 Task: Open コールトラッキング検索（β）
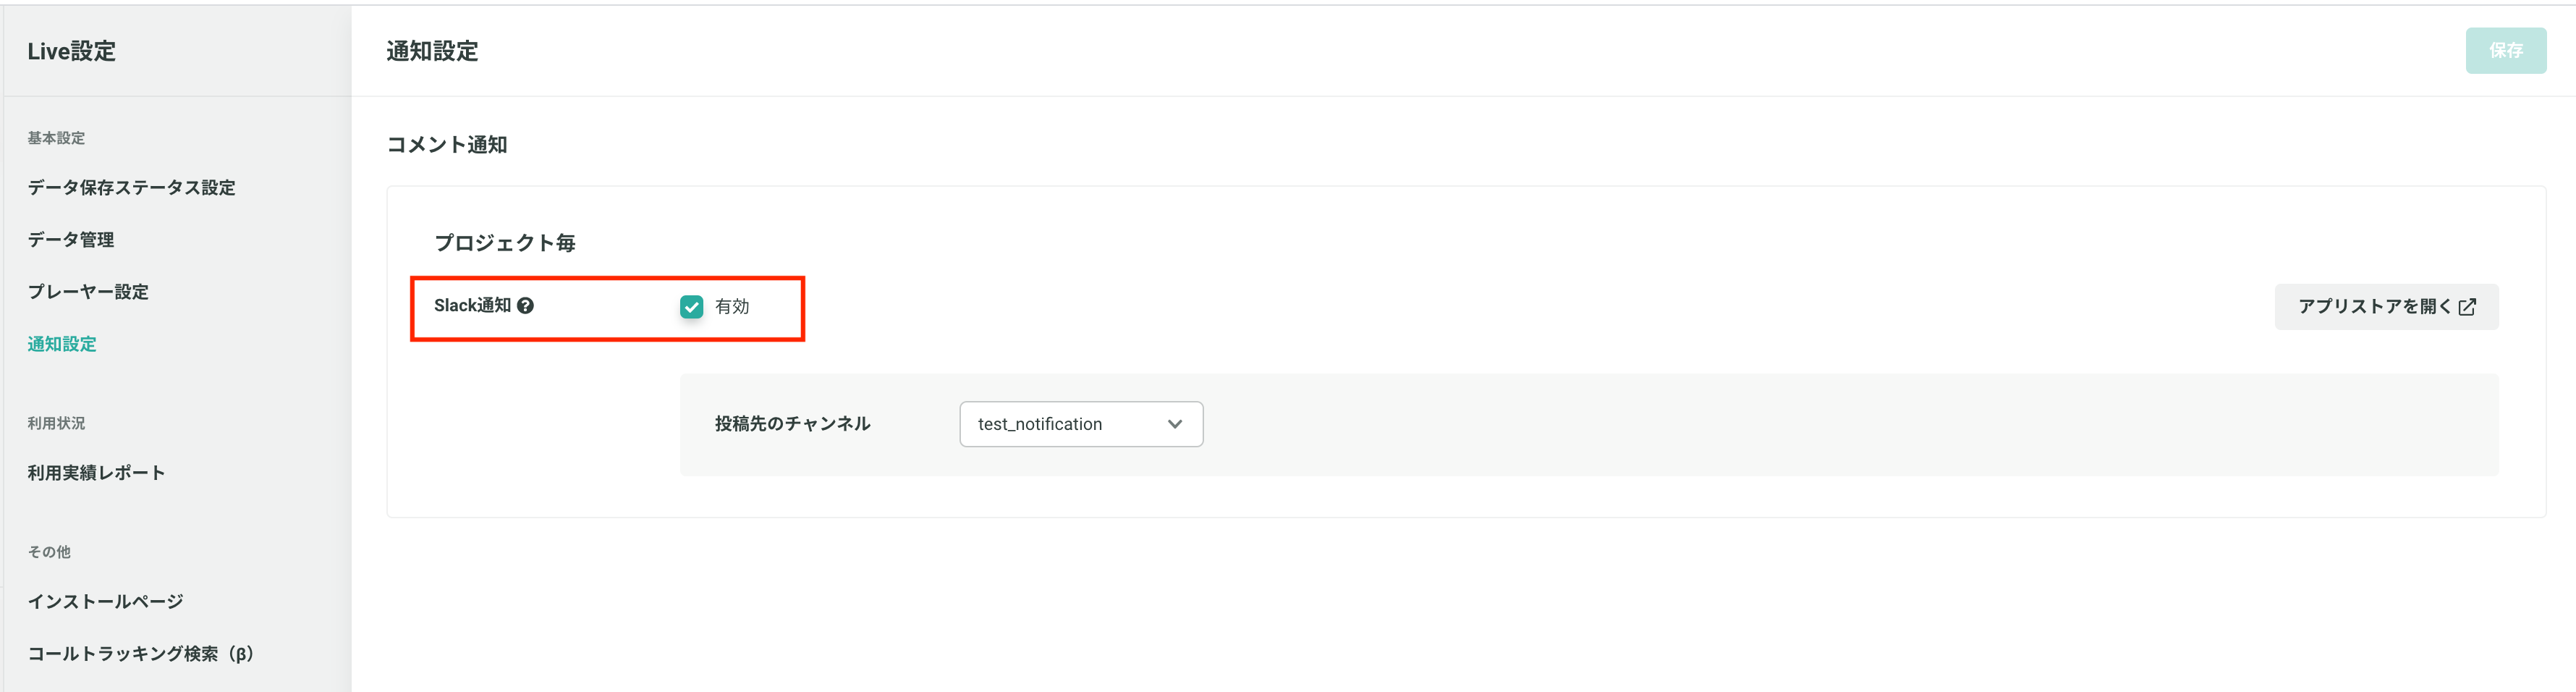(x=141, y=654)
